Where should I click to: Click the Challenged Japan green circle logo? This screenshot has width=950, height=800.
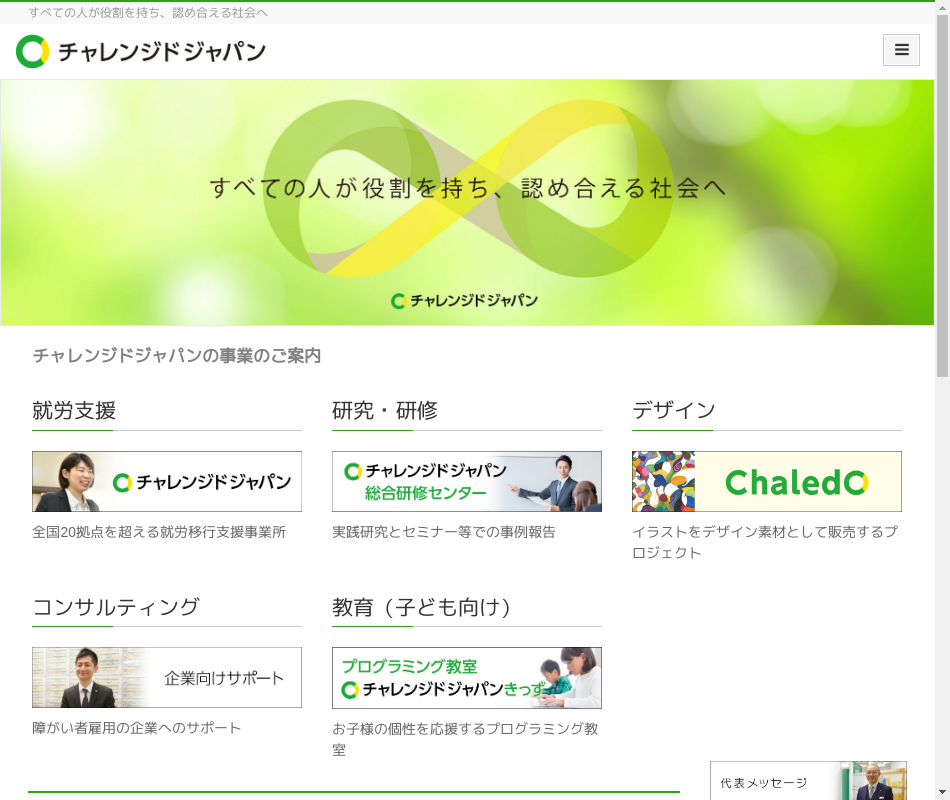point(32,52)
